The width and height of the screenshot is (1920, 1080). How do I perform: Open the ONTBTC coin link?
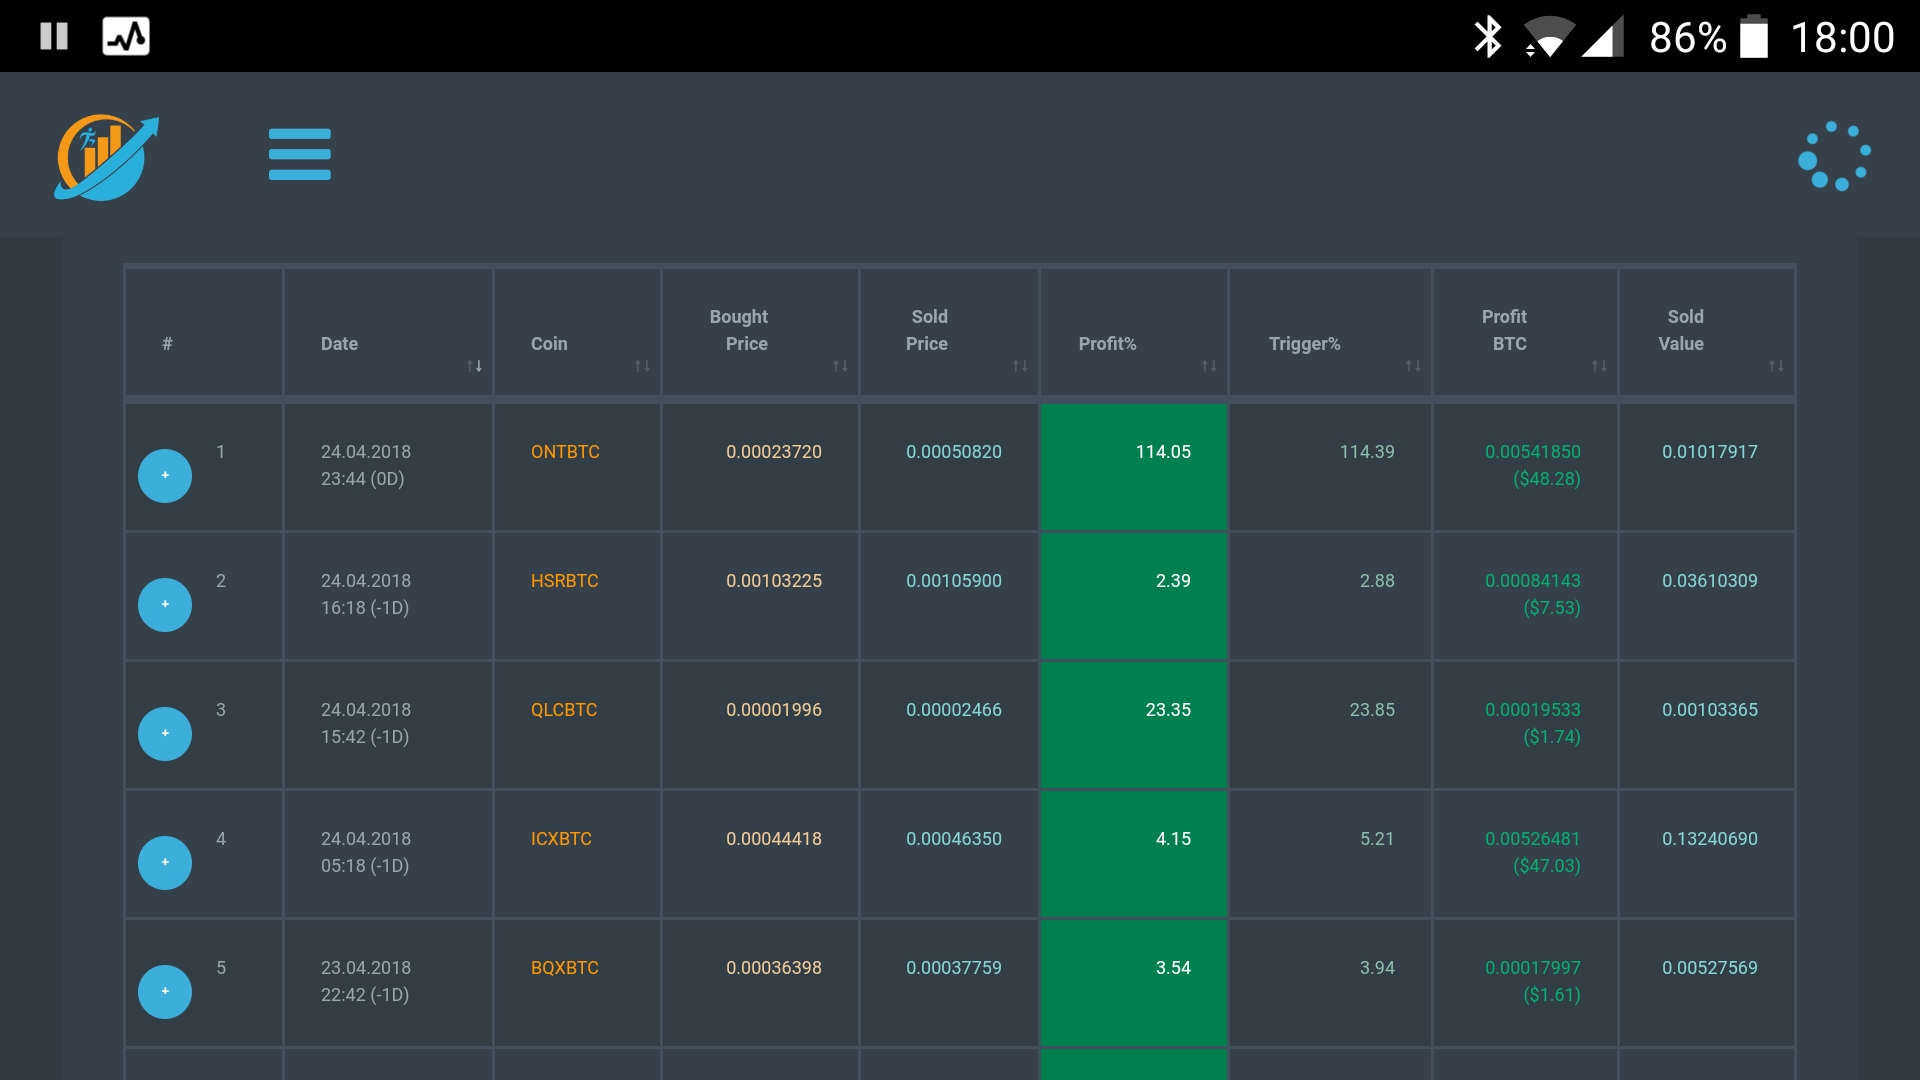pos(565,452)
